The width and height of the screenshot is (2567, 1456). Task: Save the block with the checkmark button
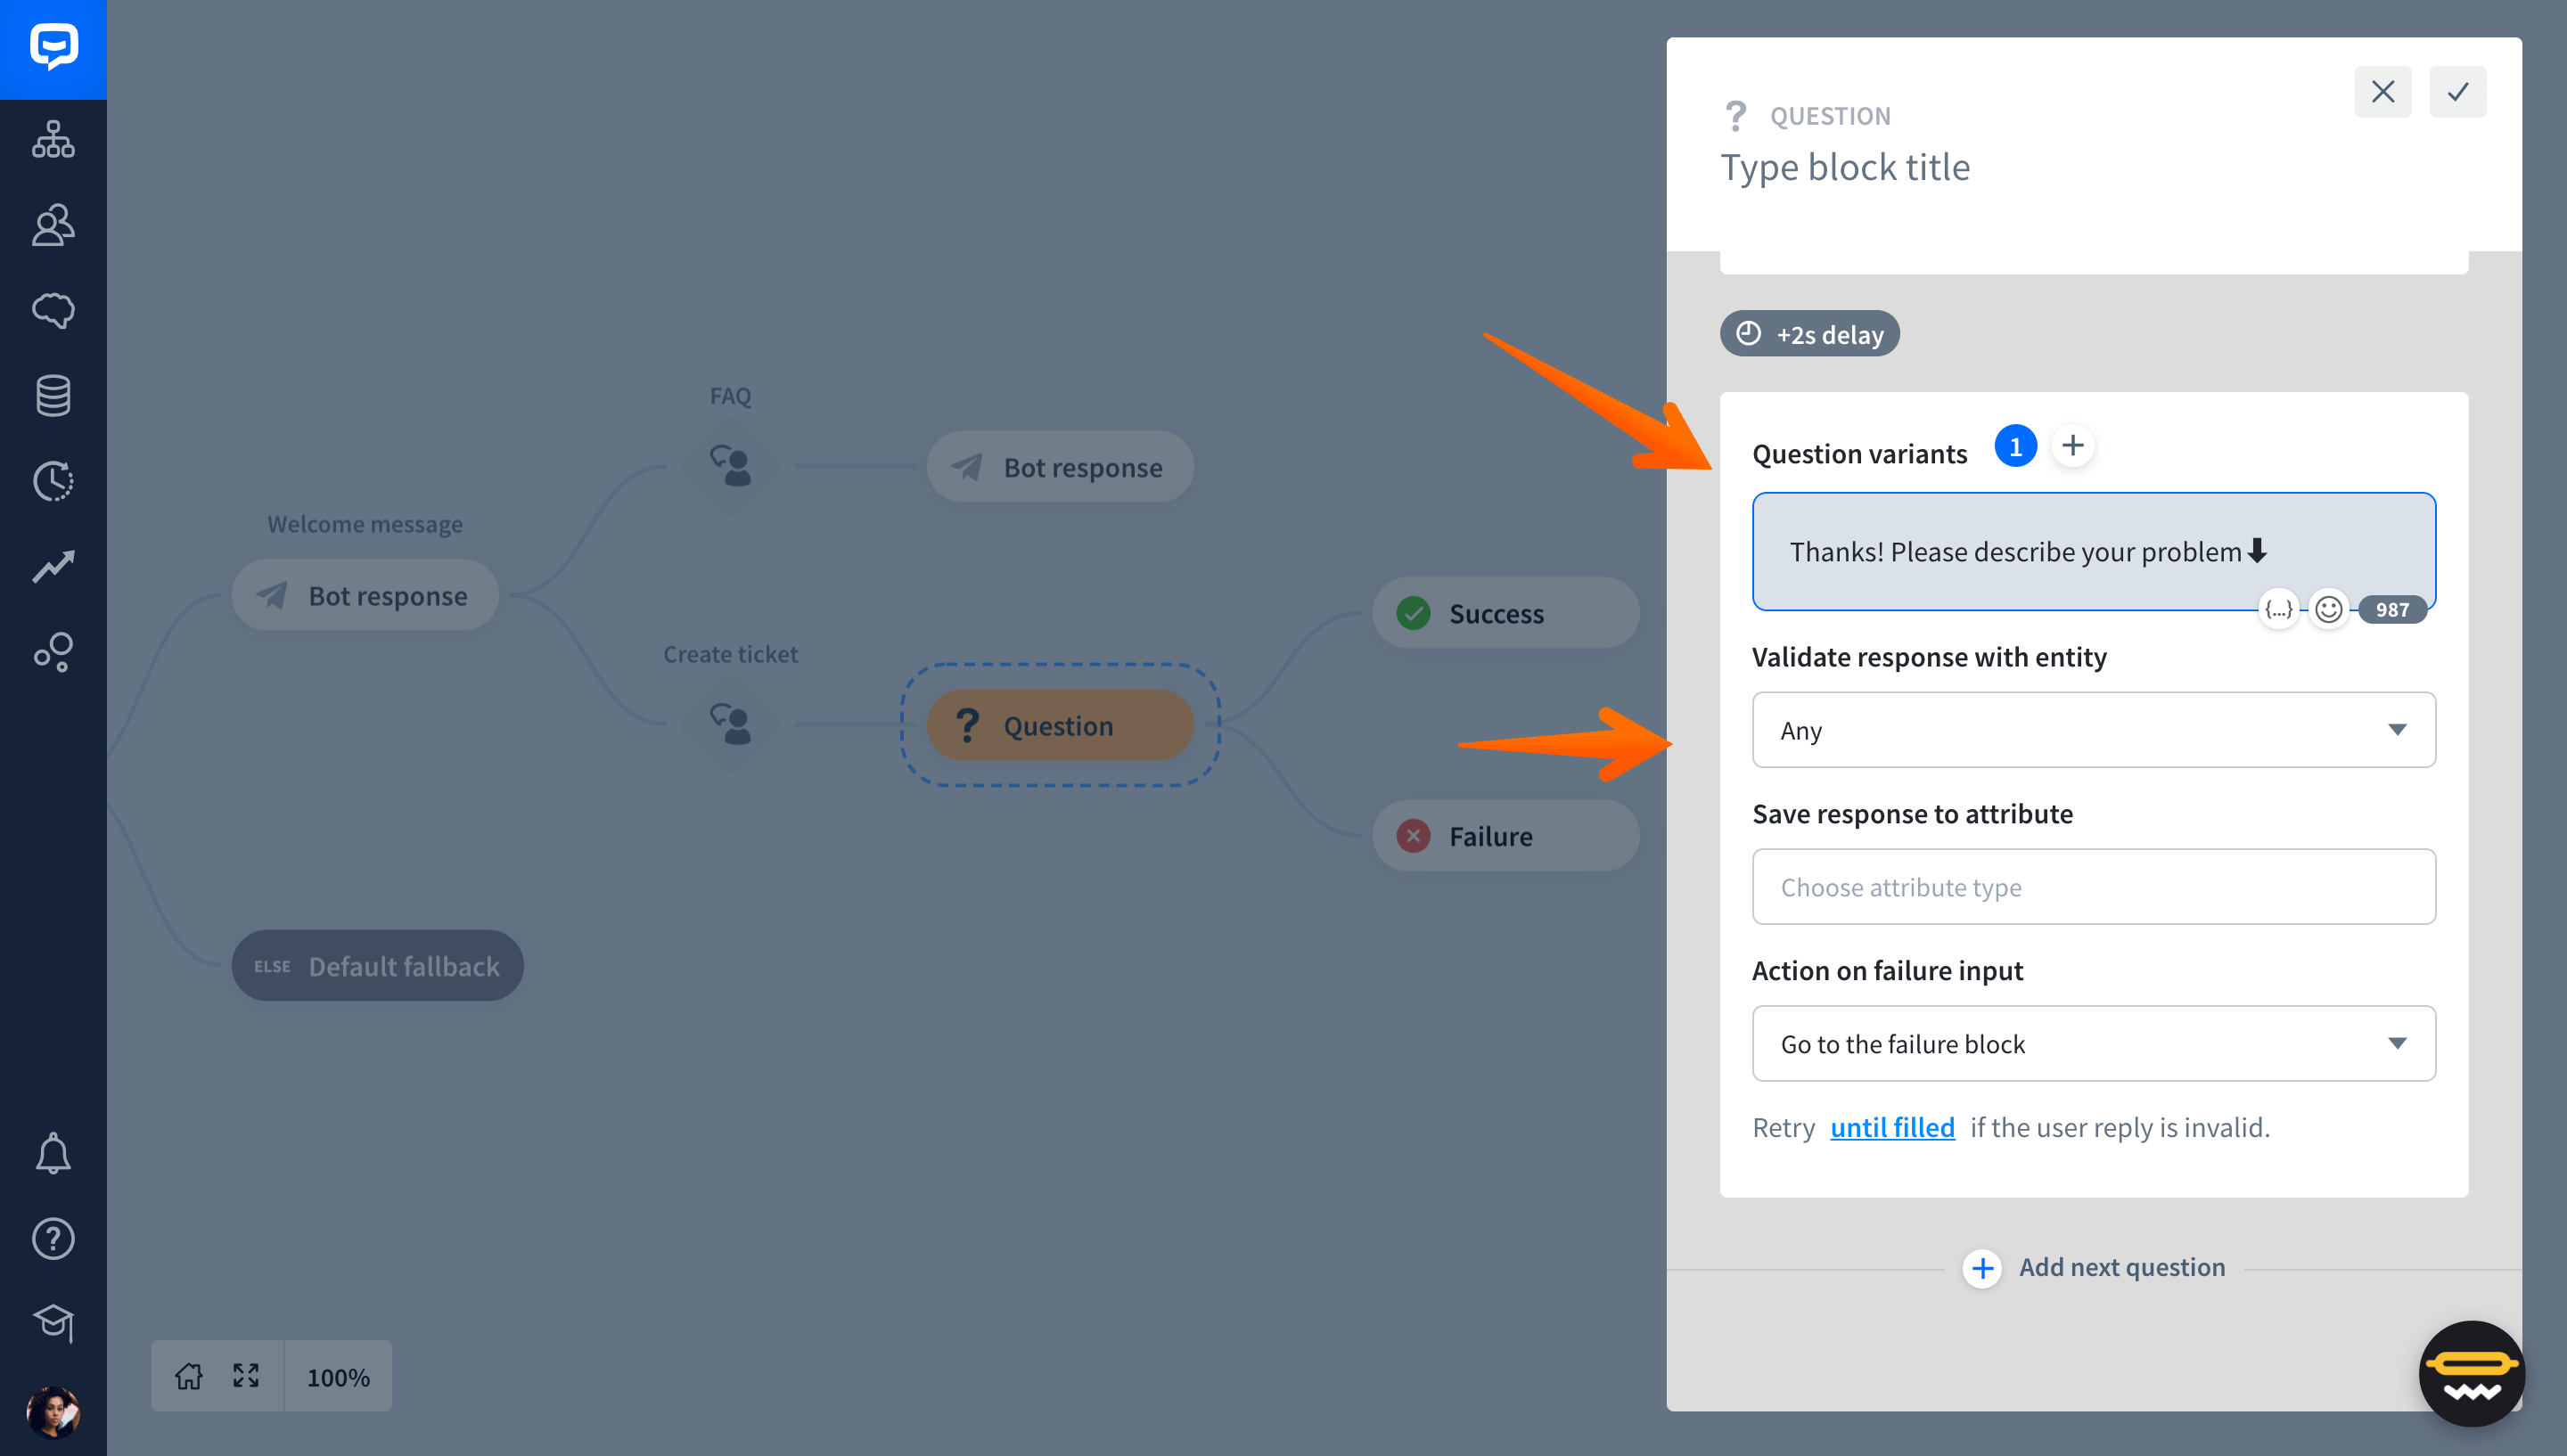[2457, 92]
